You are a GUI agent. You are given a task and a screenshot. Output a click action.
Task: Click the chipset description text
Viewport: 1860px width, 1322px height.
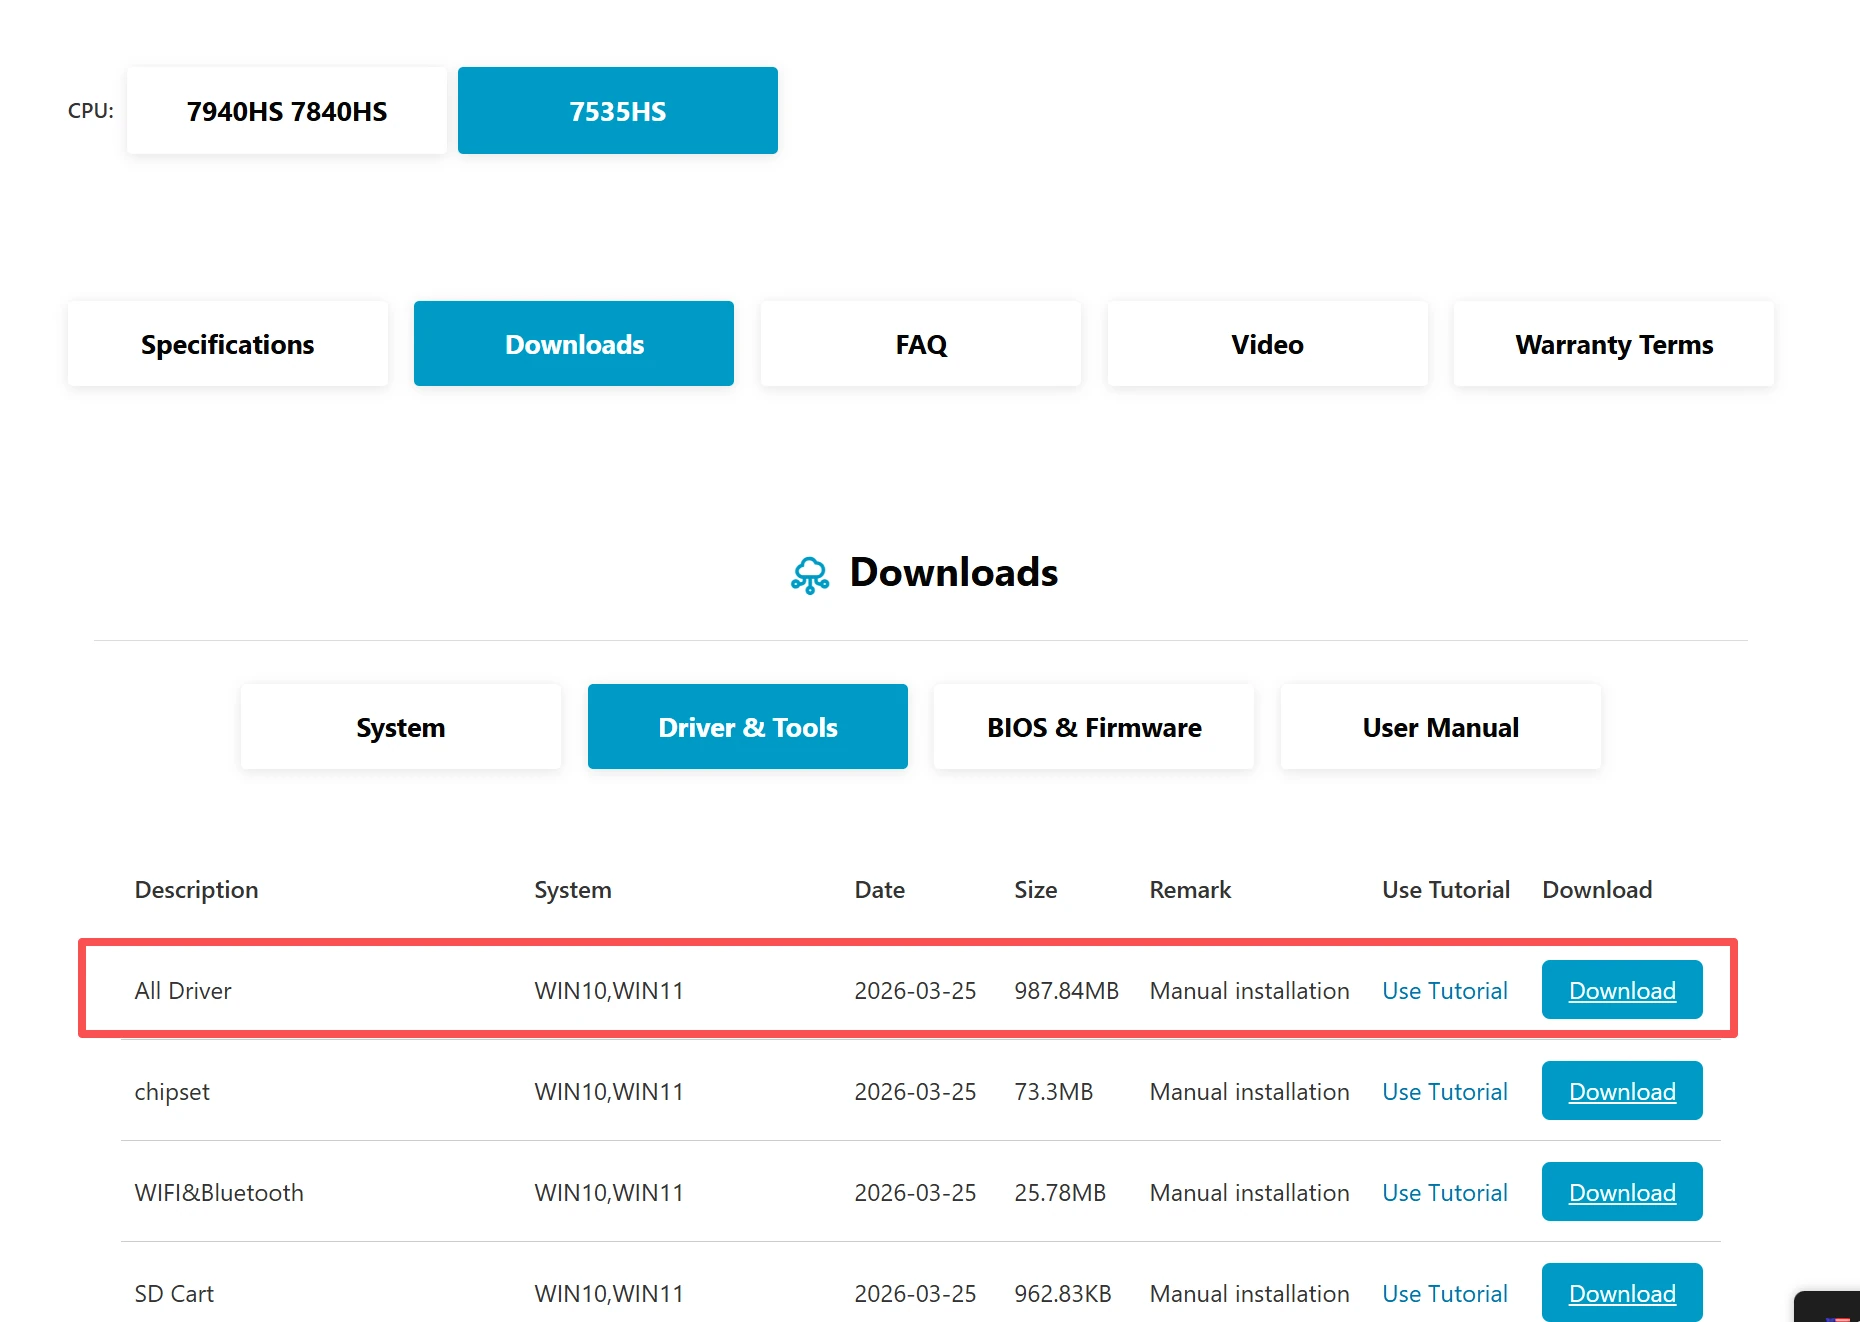click(172, 1092)
